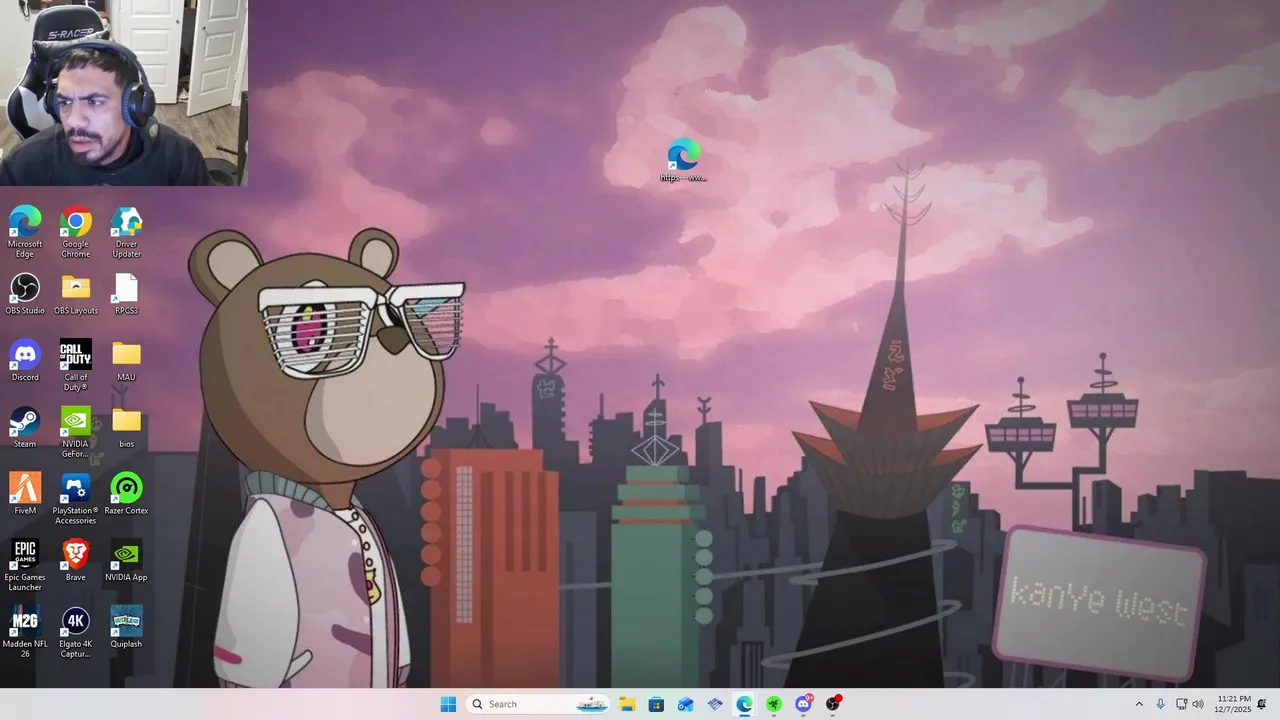Select the Madden NFL 26 icon
Image resolution: width=1280 pixels, height=720 pixels.
(x=25, y=632)
